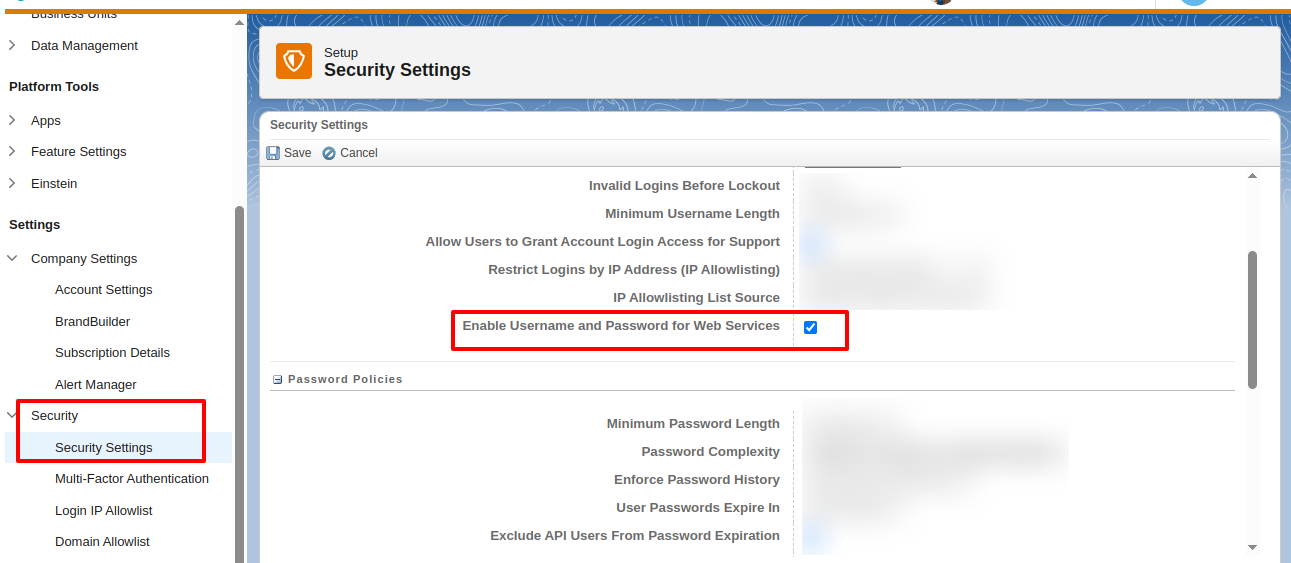
Task: Open Multi-Factor Authentication settings page
Action: [132, 478]
